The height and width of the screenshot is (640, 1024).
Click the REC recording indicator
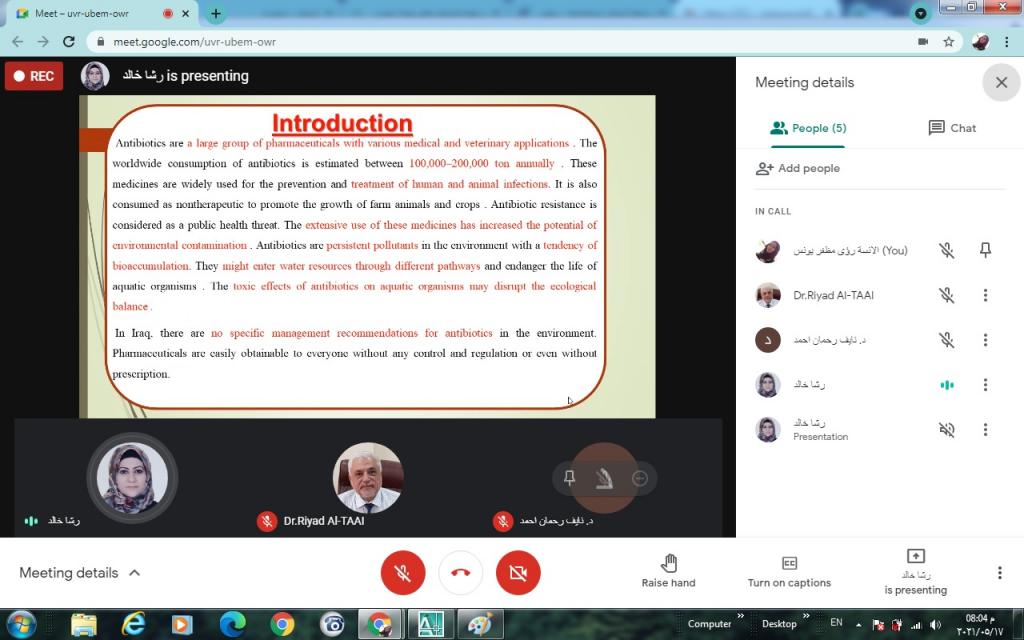tap(34, 76)
